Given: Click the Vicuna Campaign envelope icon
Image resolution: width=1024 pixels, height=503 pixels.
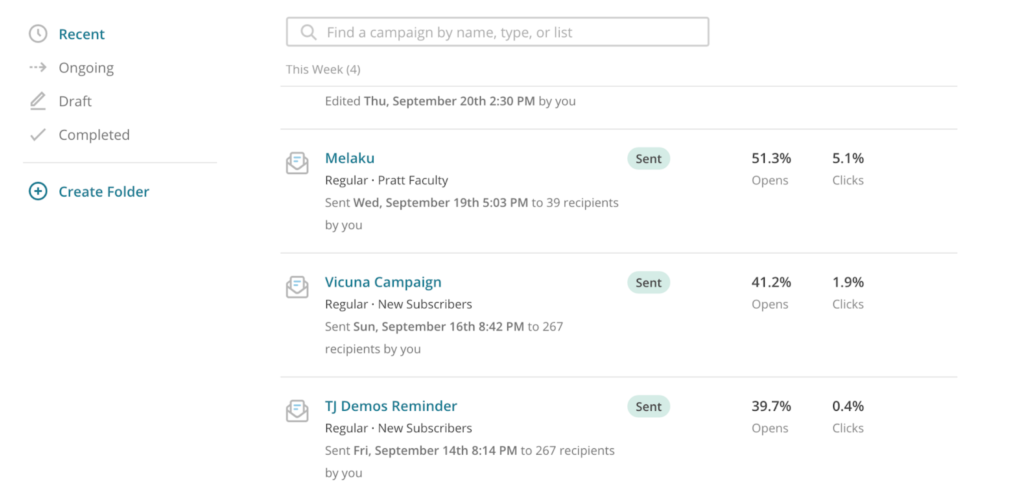Looking at the screenshot, I should (297, 287).
